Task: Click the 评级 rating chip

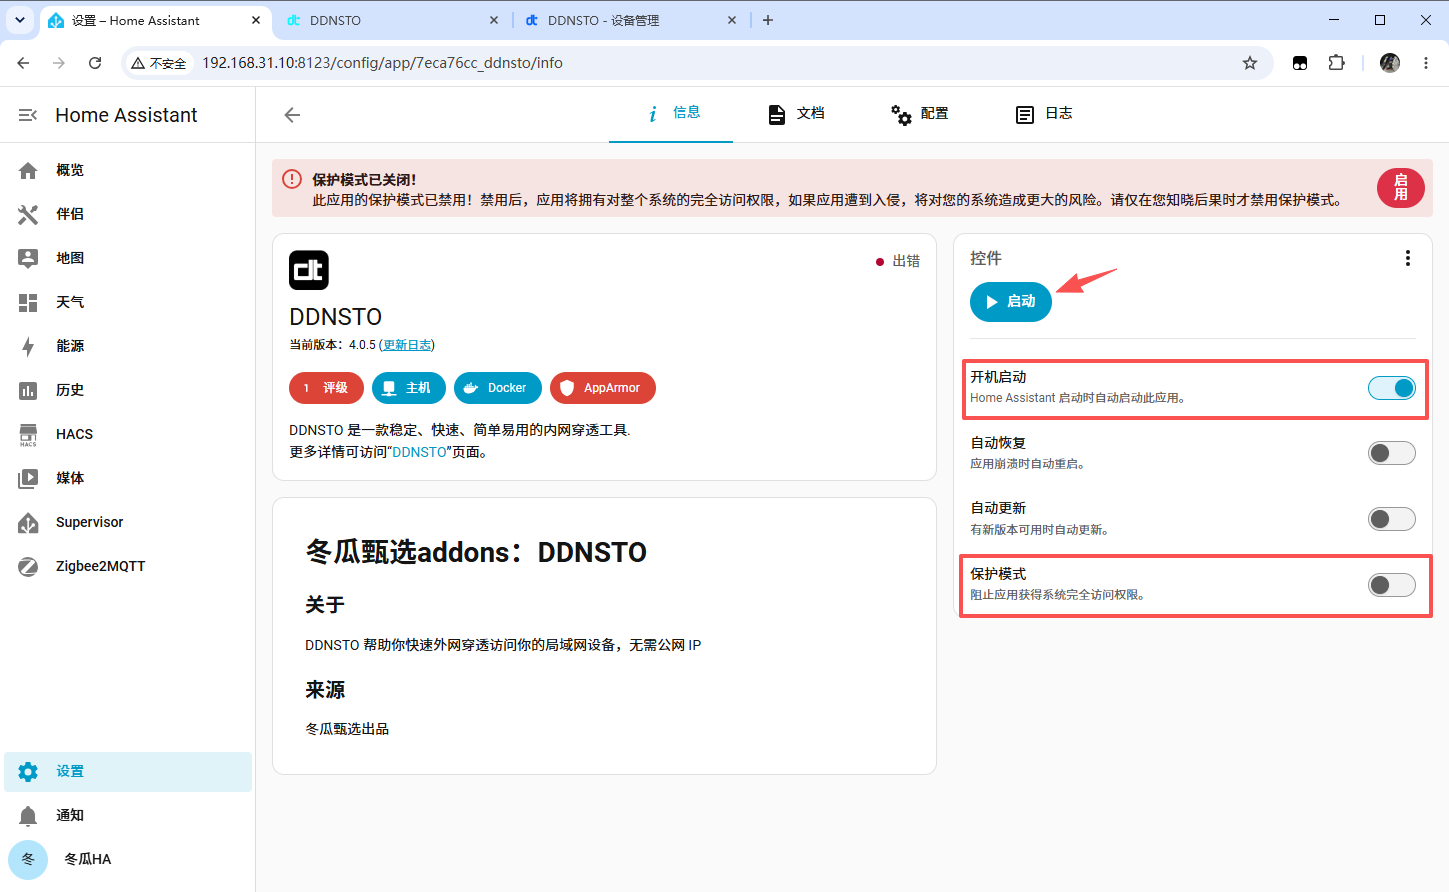Action: [327, 388]
